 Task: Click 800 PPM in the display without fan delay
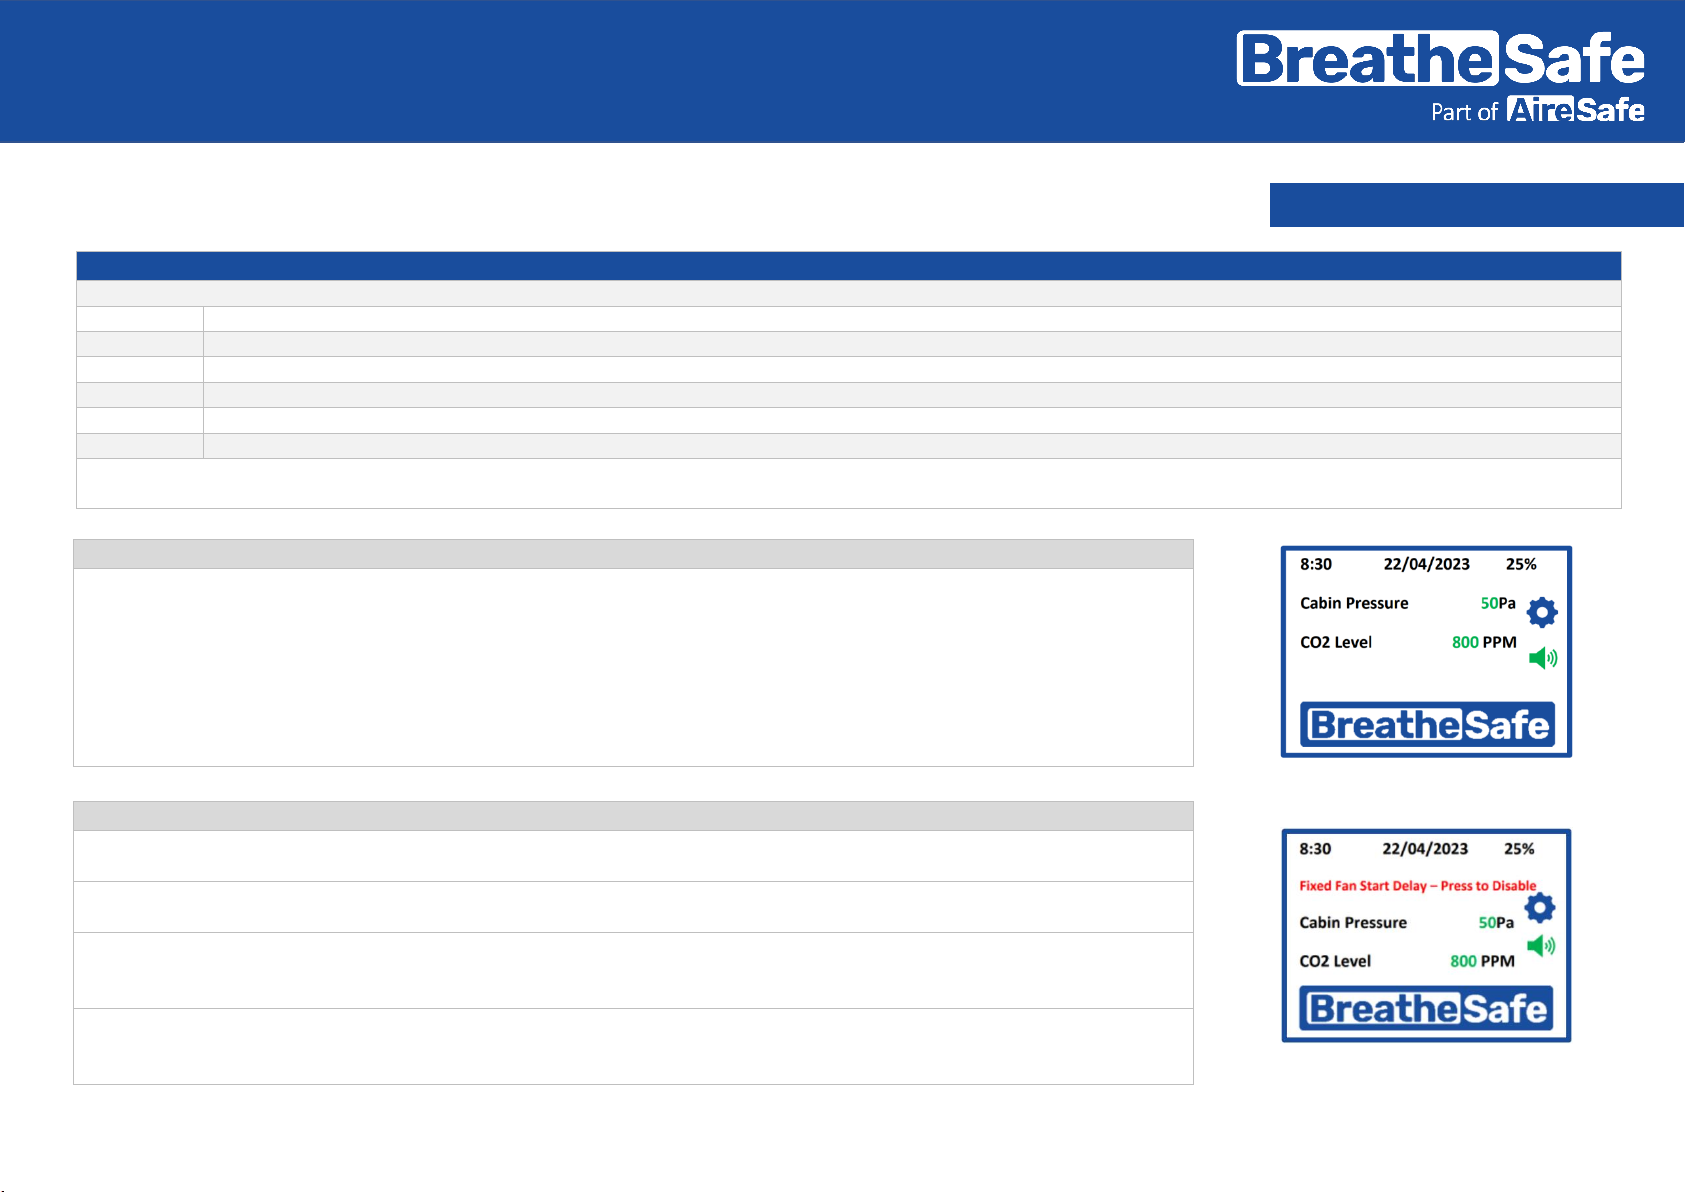click(1484, 642)
